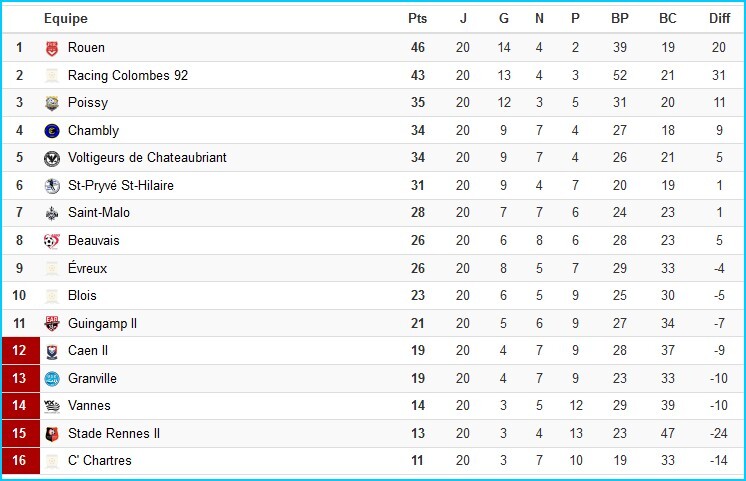746x481 pixels.
Task: Click the Equipe column header
Action: point(65,18)
